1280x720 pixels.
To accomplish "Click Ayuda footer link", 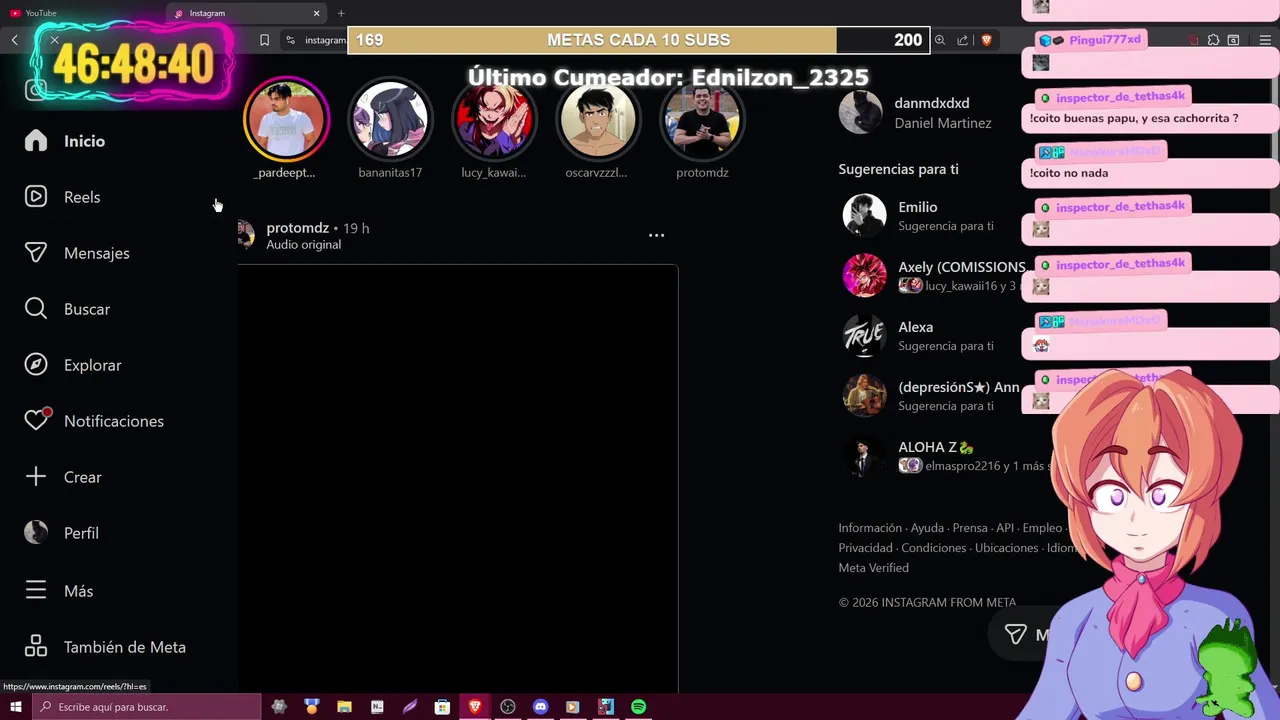I will pos(927,528).
